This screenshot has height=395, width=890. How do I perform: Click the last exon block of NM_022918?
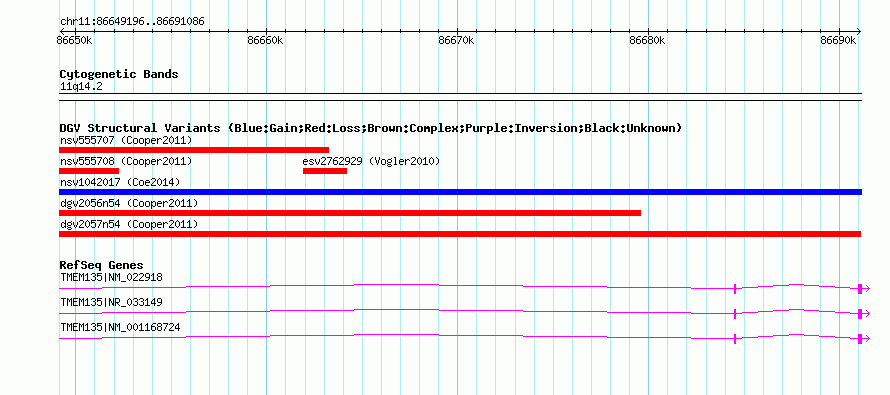(x=860, y=288)
